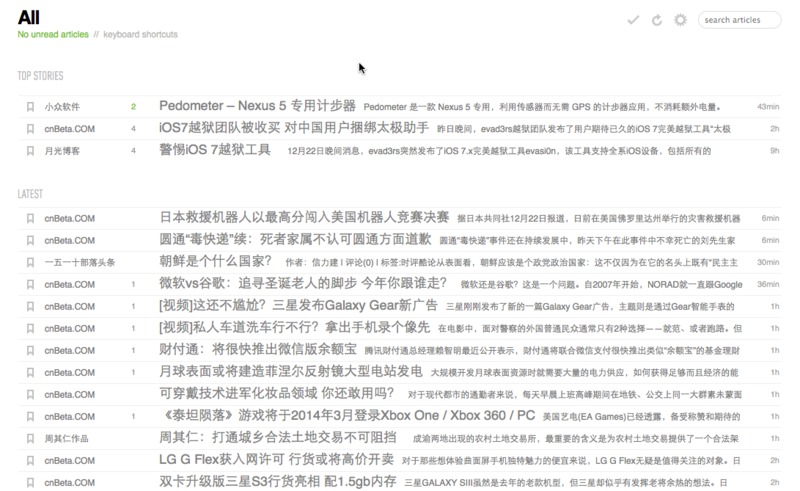Open headline 双卡升级版三星S3行货亮相

[x=278, y=481]
